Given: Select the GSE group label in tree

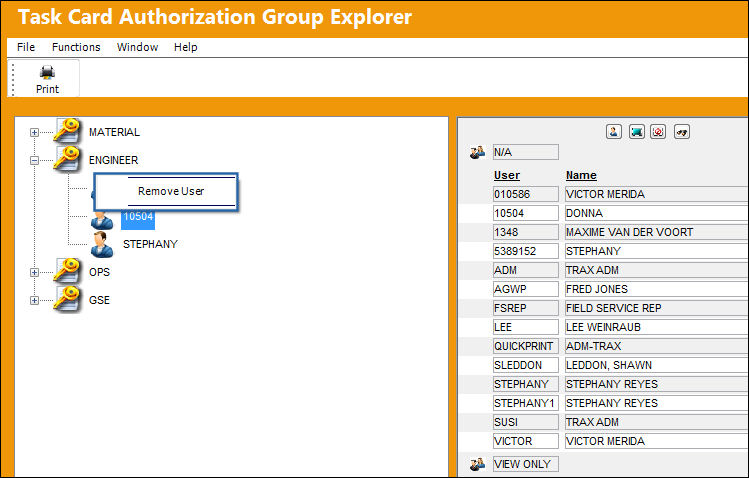Looking at the screenshot, I should (x=99, y=300).
